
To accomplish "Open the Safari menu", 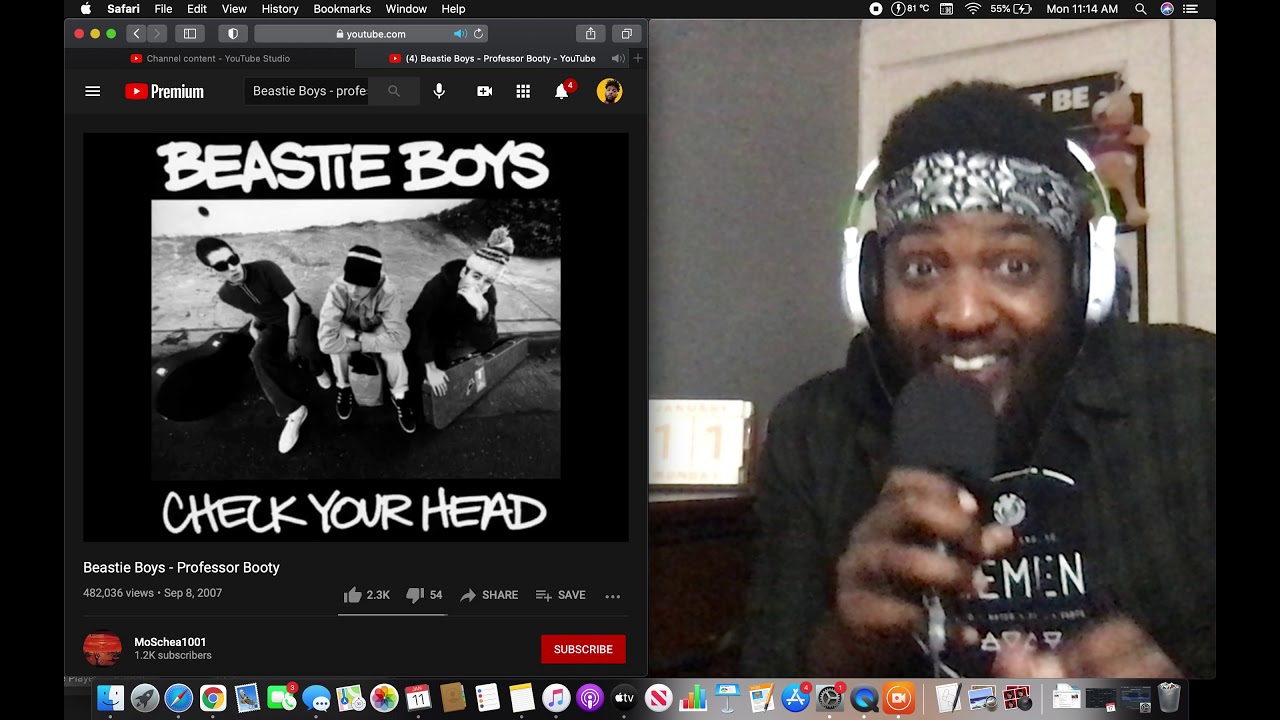I will coord(124,9).
